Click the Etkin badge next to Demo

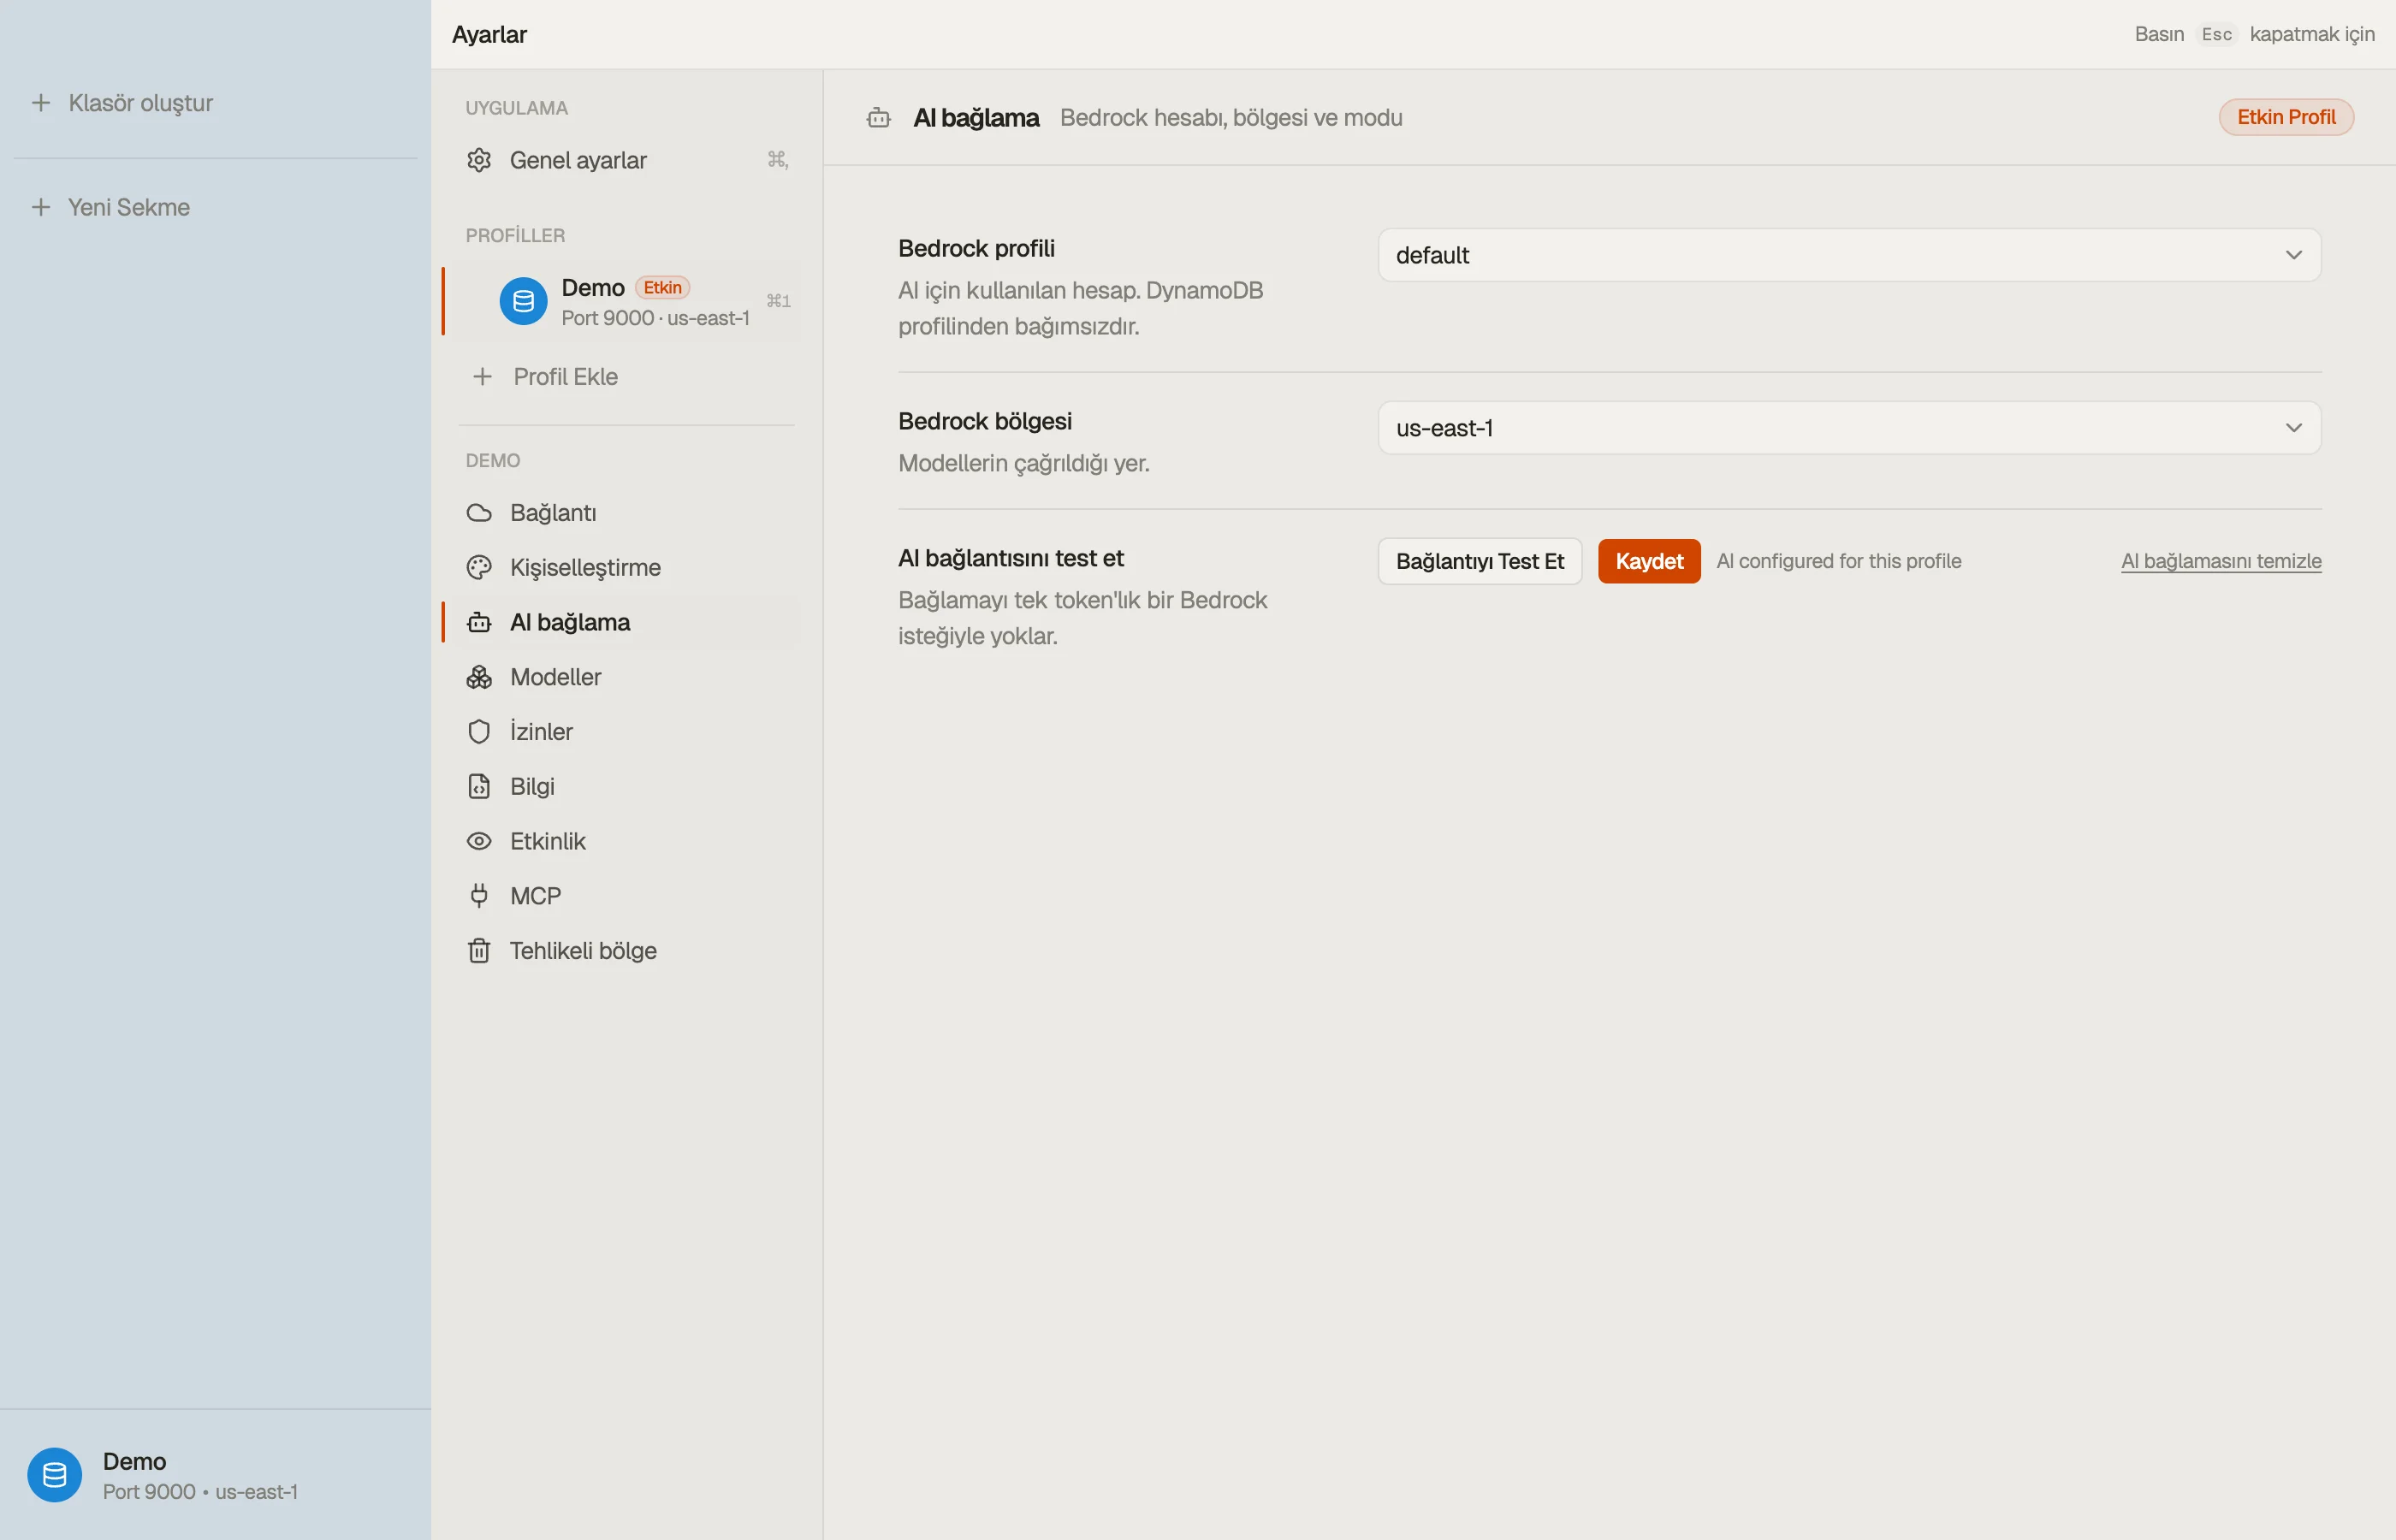pyautogui.click(x=662, y=288)
